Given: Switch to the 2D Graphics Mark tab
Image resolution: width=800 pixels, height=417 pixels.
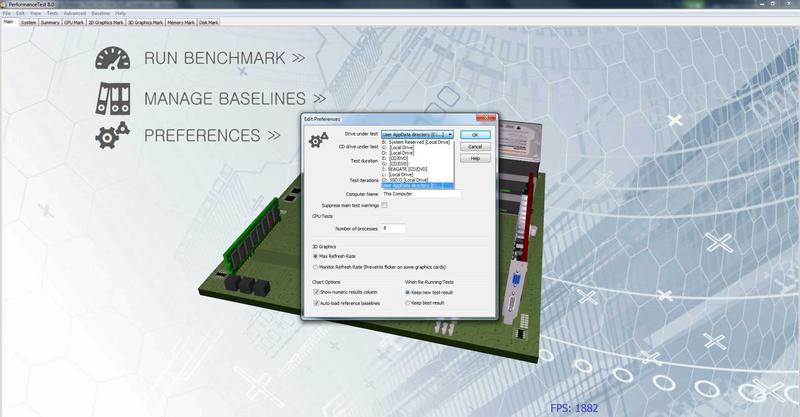Looking at the screenshot, I should click(x=106, y=22).
